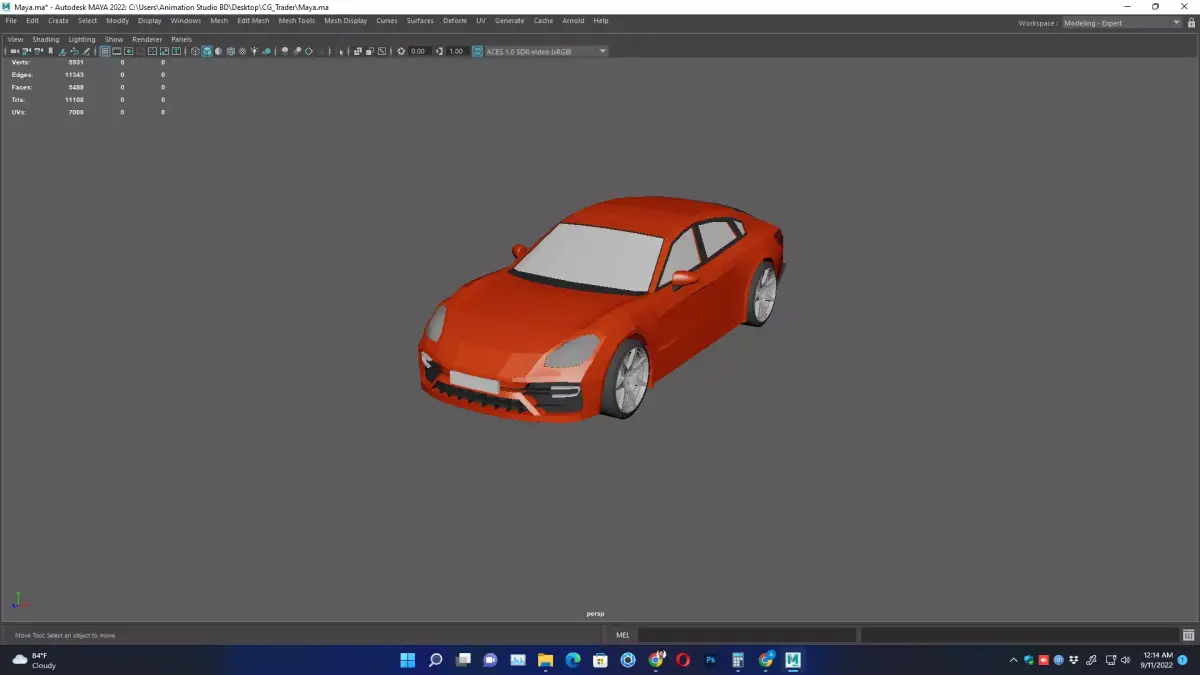
Task: Click the Exposure reset icon
Action: 401,51
